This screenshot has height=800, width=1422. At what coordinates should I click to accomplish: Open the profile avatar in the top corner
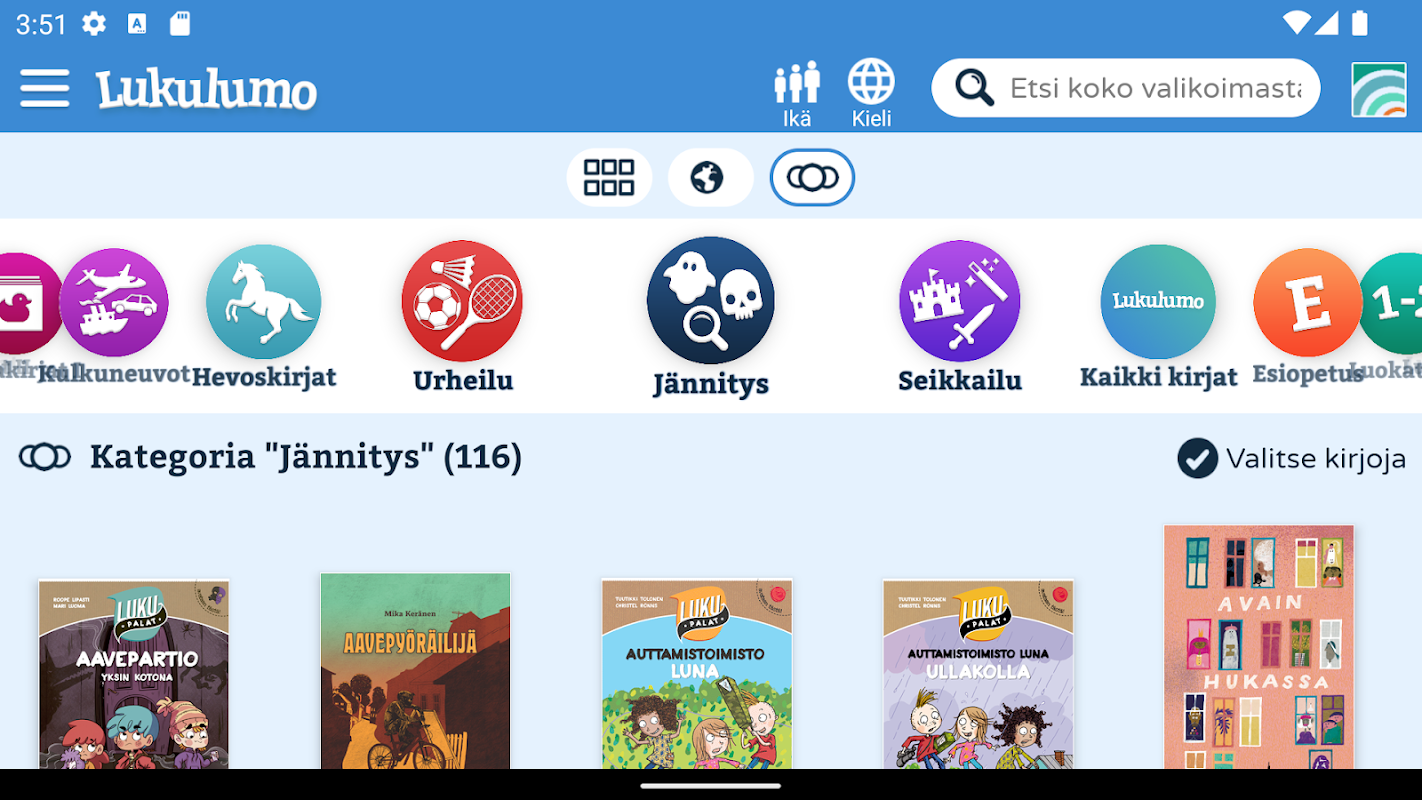pos(1378,89)
